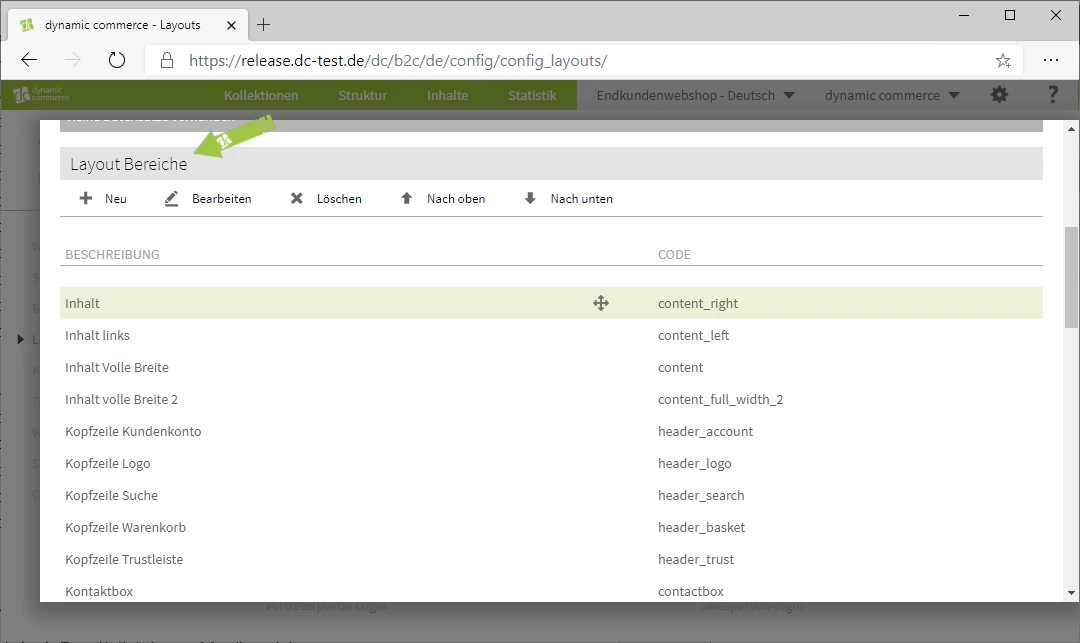Image resolution: width=1080 pixels, height=643 pixels.
Task: Expand the Endkundenwebshop - Deutsch dropdown
Action: [695, 95]
